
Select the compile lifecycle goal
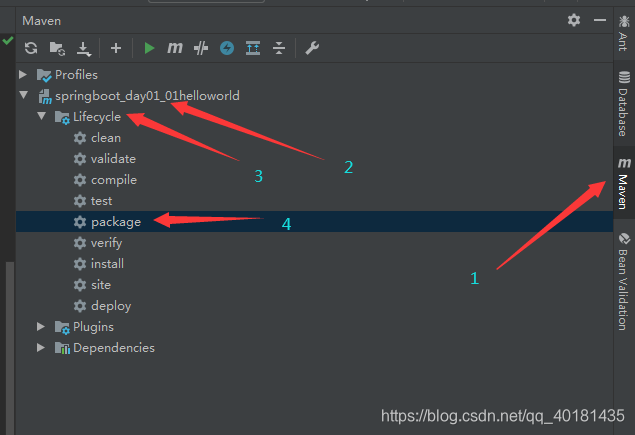point(114,180)
